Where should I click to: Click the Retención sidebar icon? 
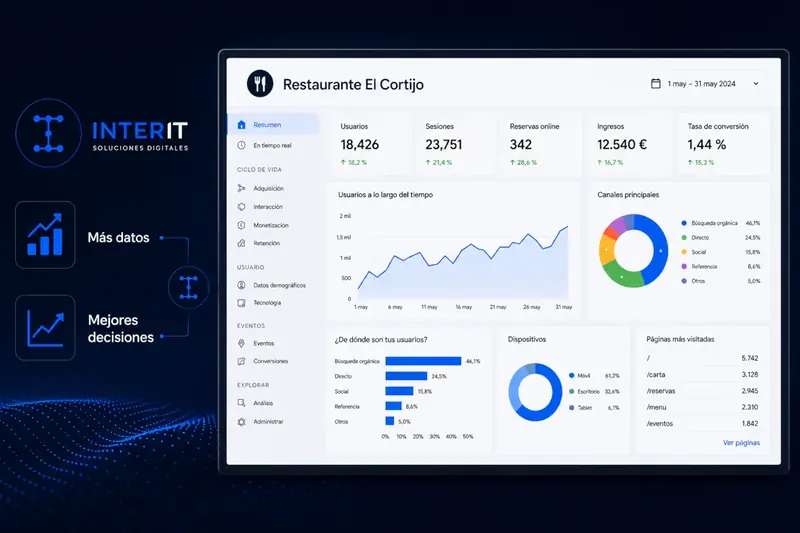(x=241, y=243)
